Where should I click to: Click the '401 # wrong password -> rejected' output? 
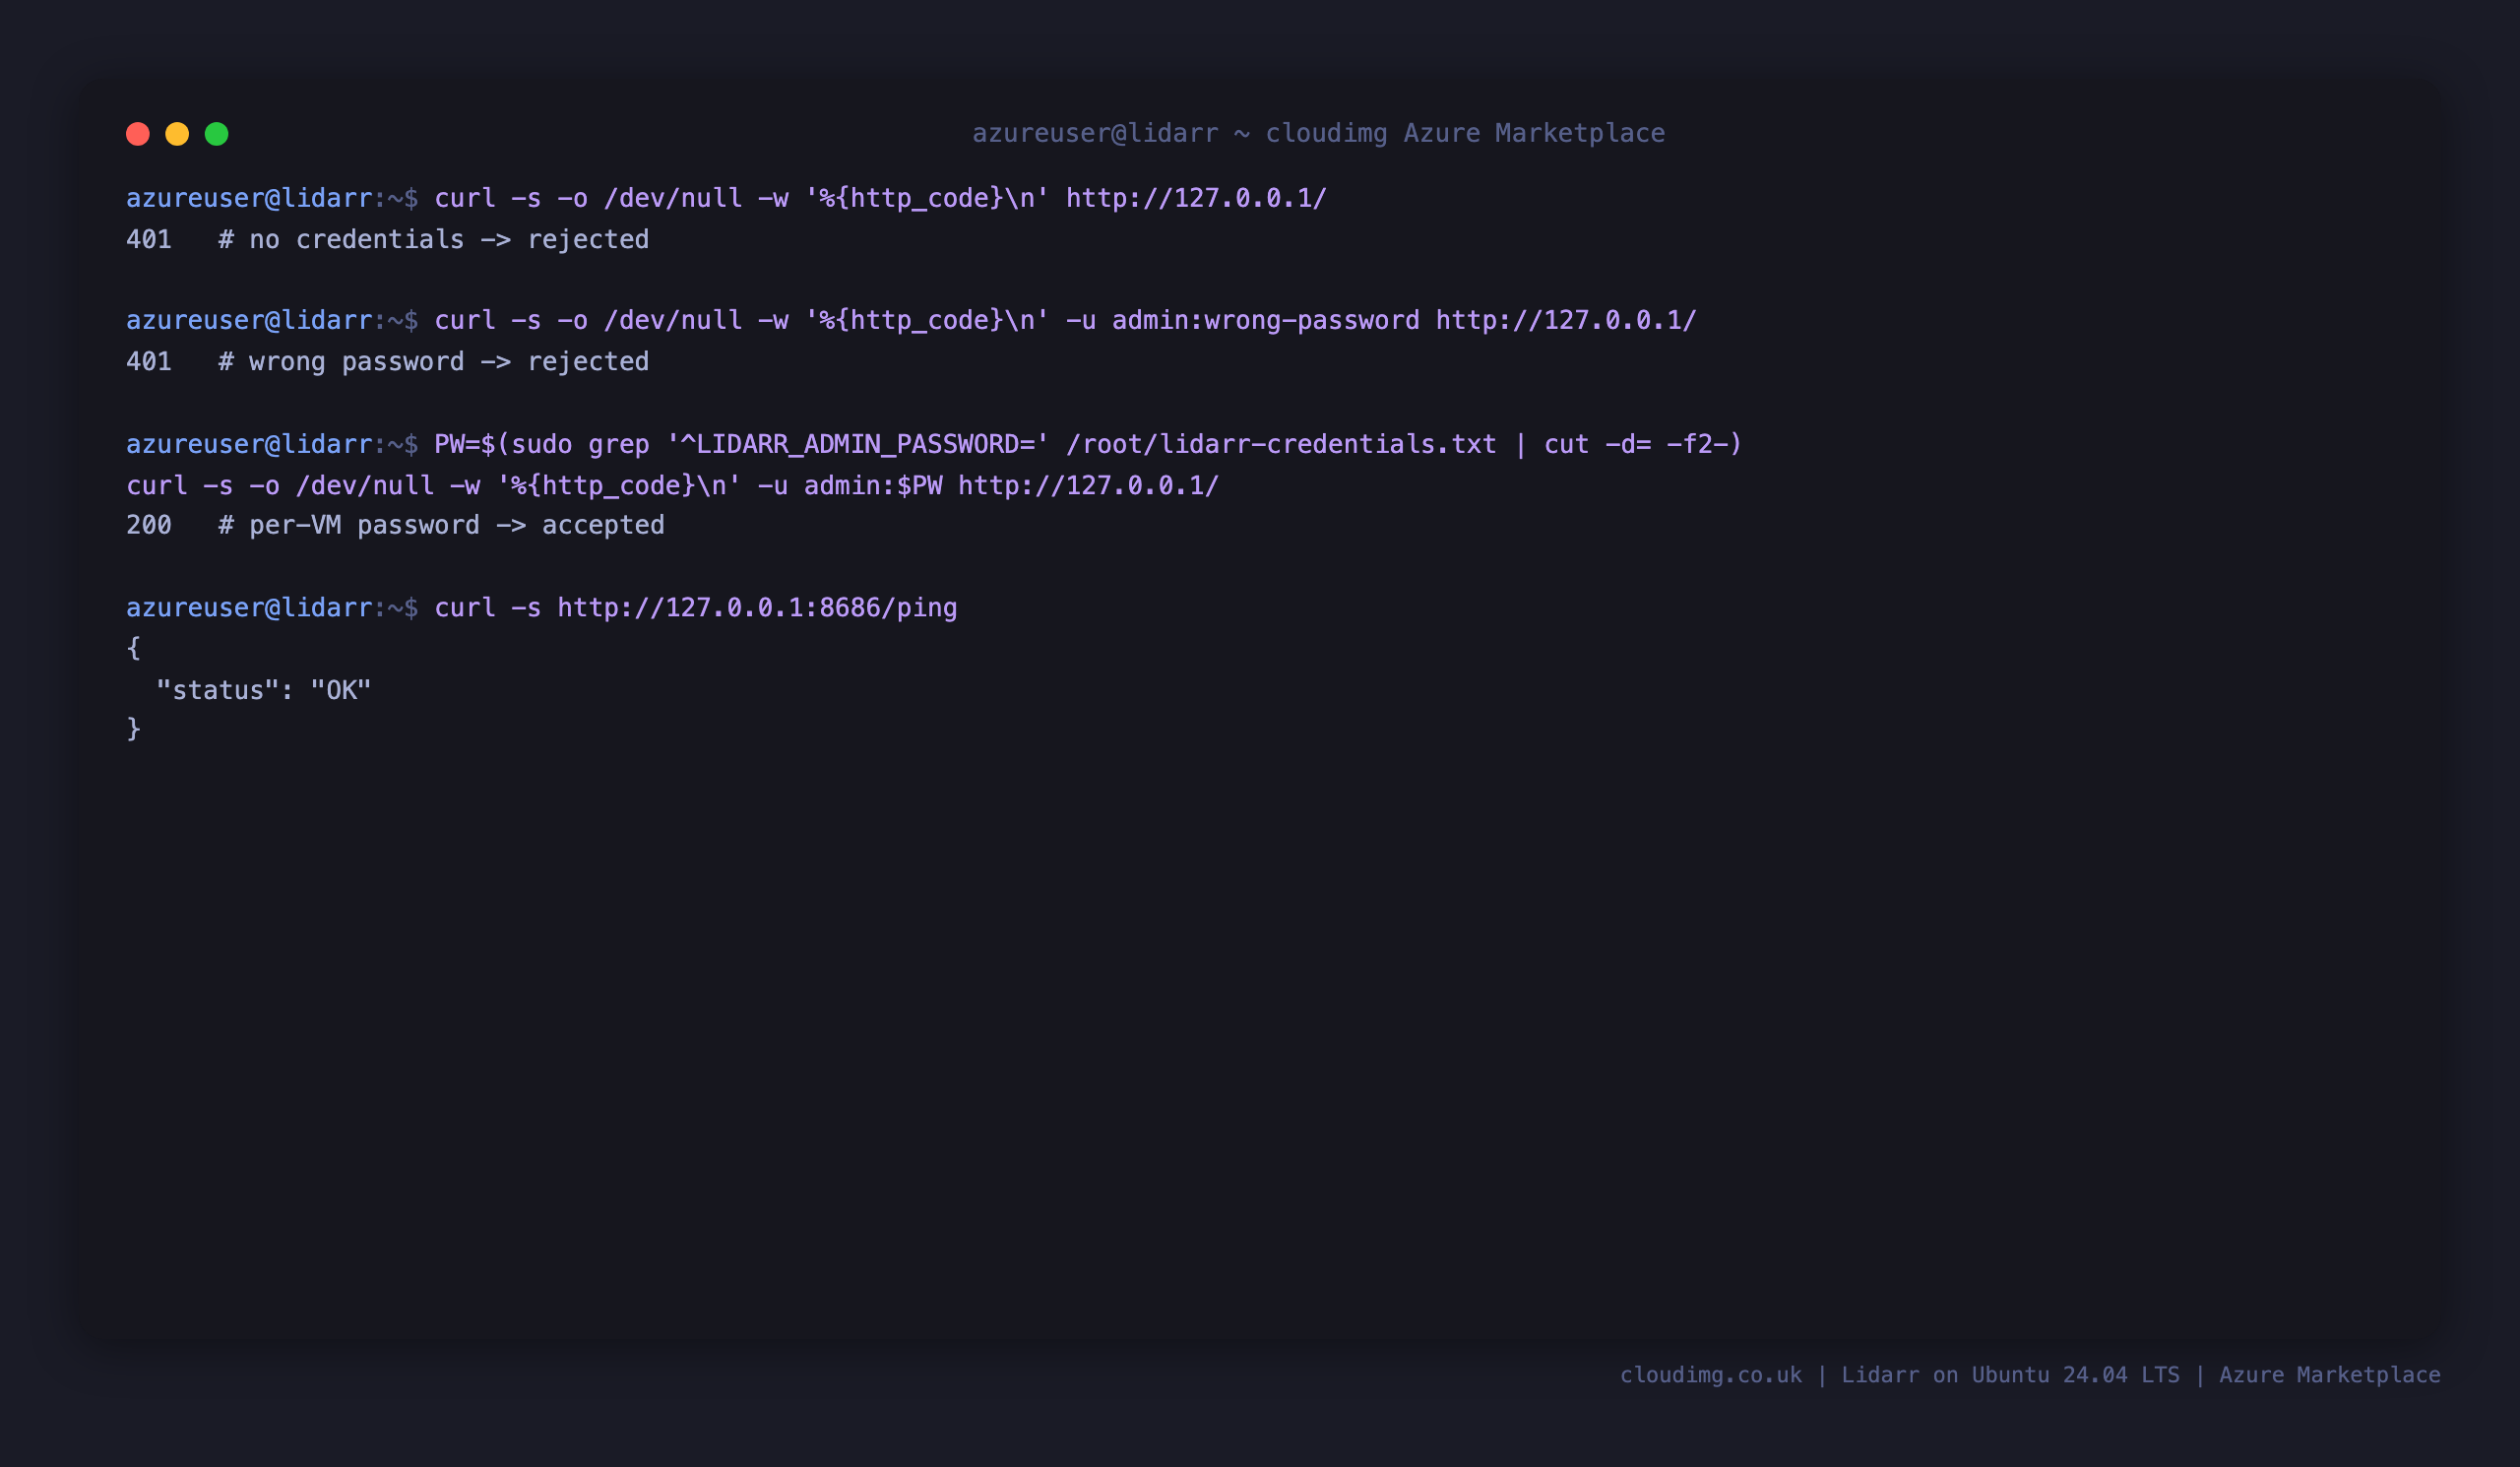pos(387,362)
